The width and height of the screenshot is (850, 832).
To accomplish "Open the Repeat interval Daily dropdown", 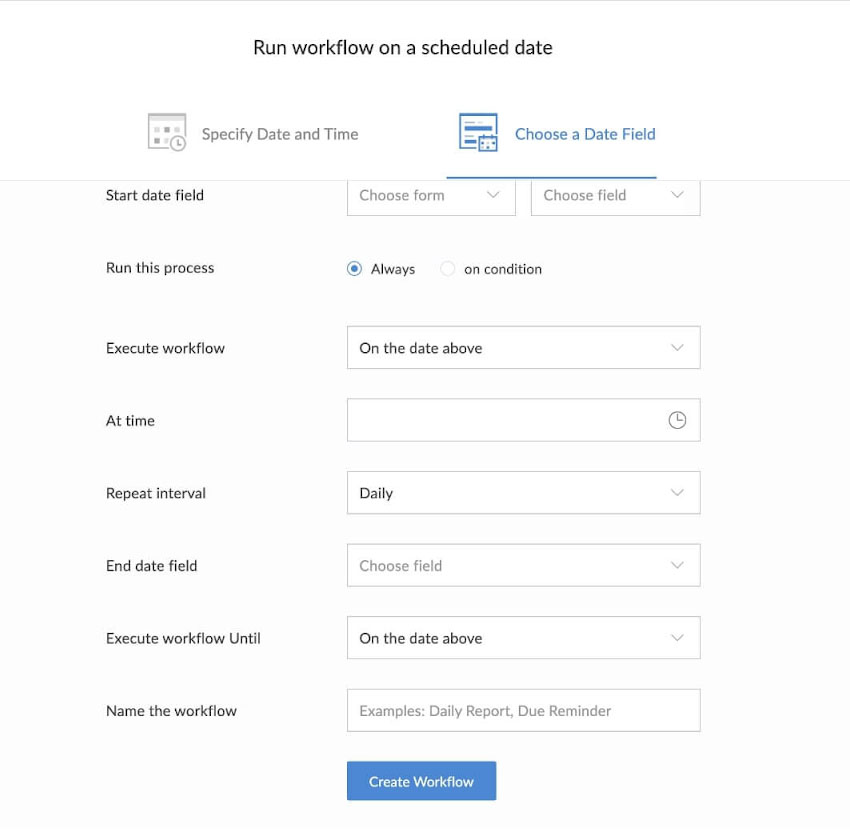I will pos(524,493).
